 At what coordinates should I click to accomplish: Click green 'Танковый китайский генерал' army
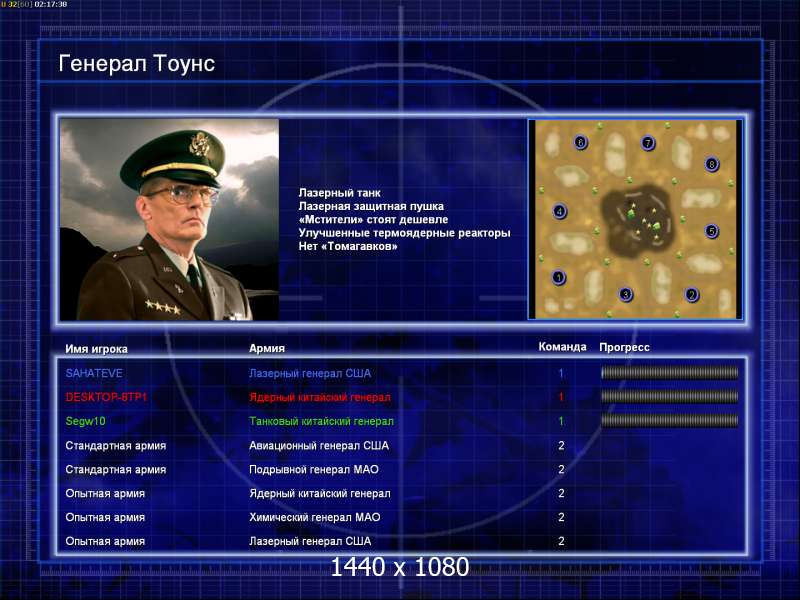(x=321, y=421)
